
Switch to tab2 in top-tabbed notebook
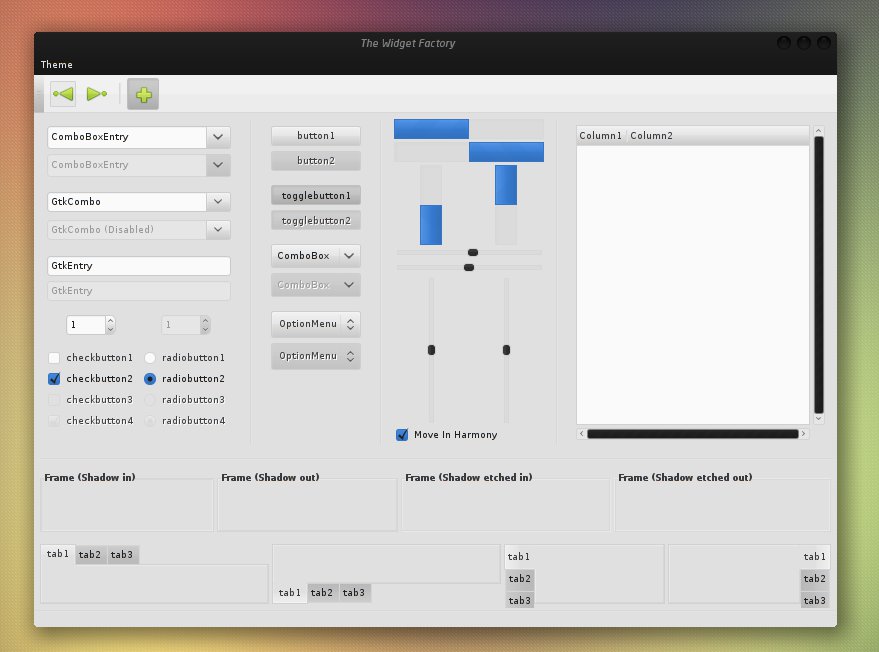click(x=90, y=555)
